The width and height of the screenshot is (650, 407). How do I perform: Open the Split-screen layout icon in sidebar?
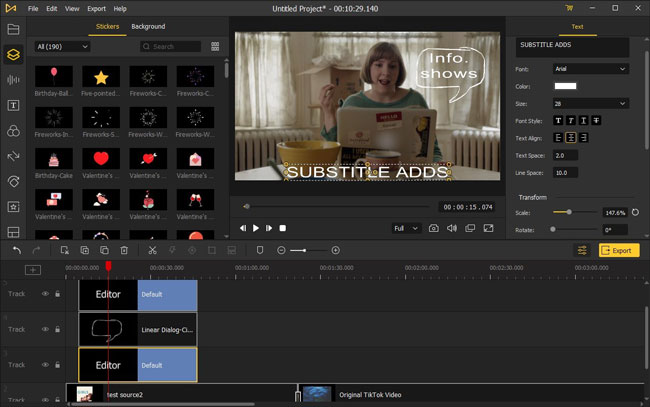[13, 232]
